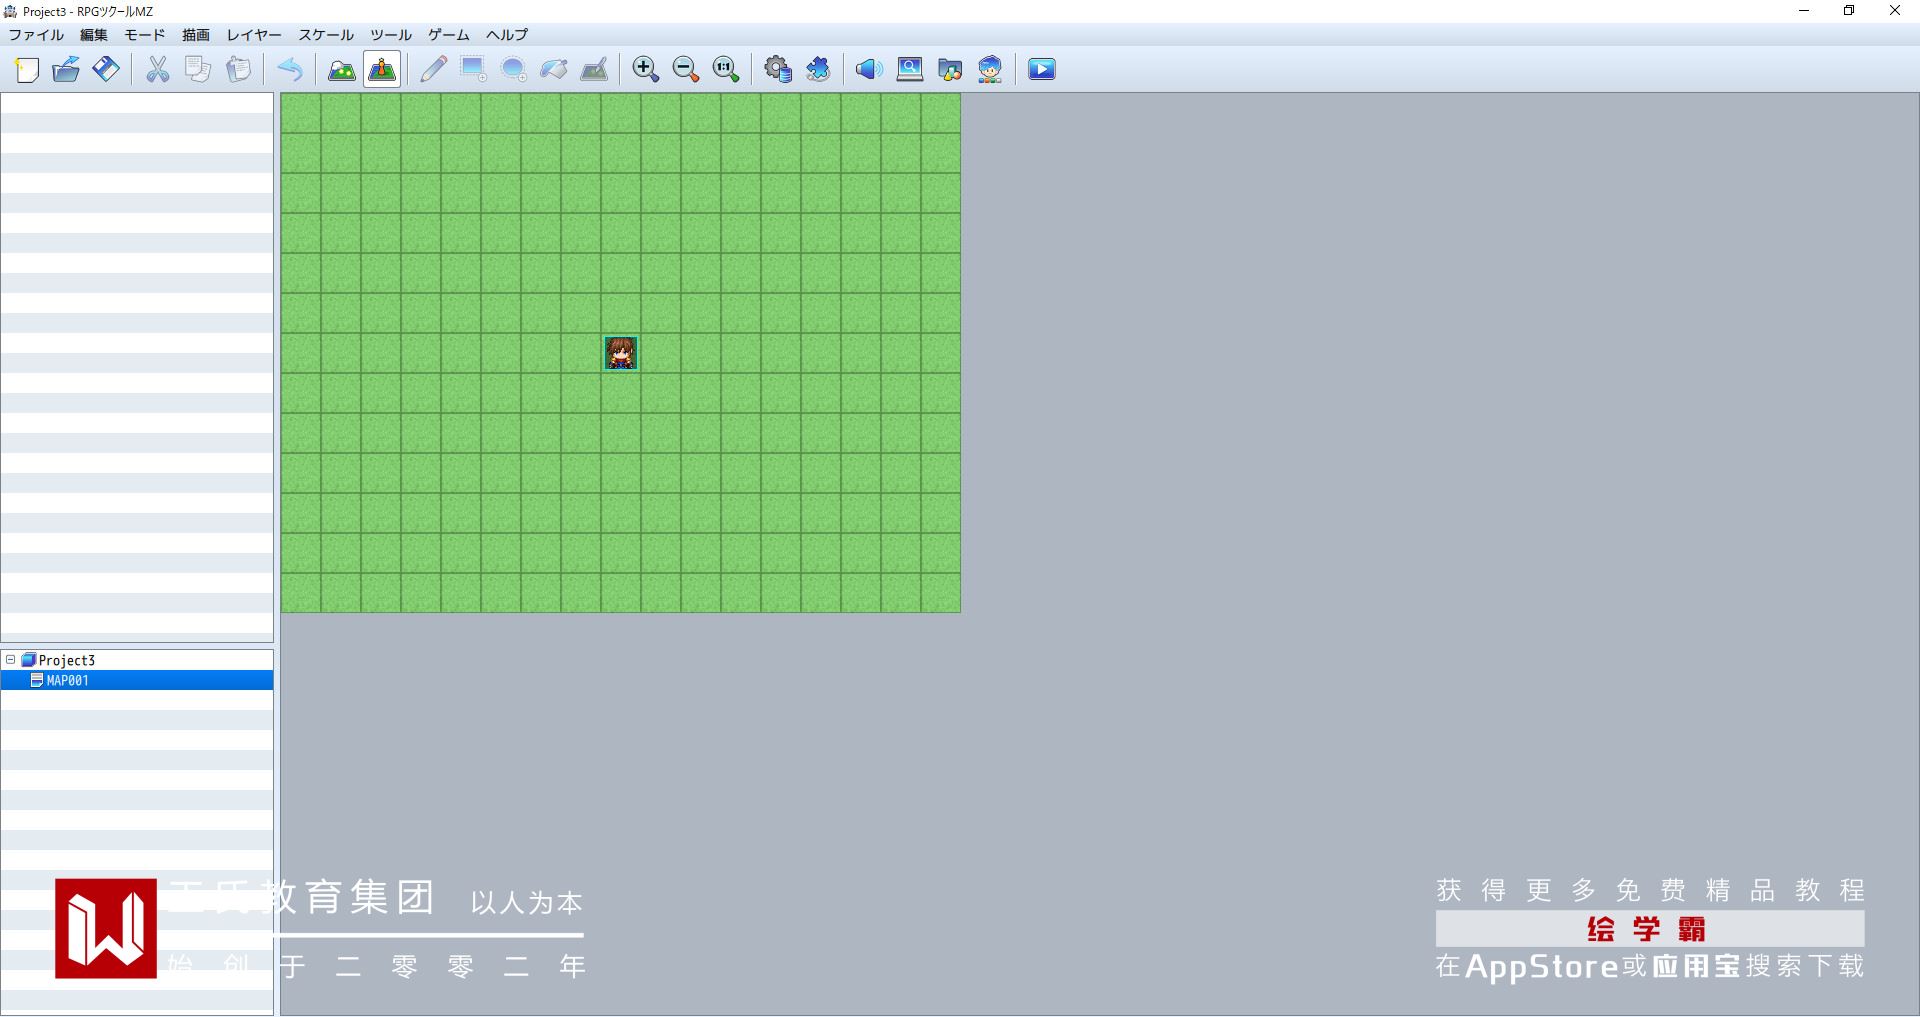
Task: Open the ツール menu
Action: pos(391,35)
